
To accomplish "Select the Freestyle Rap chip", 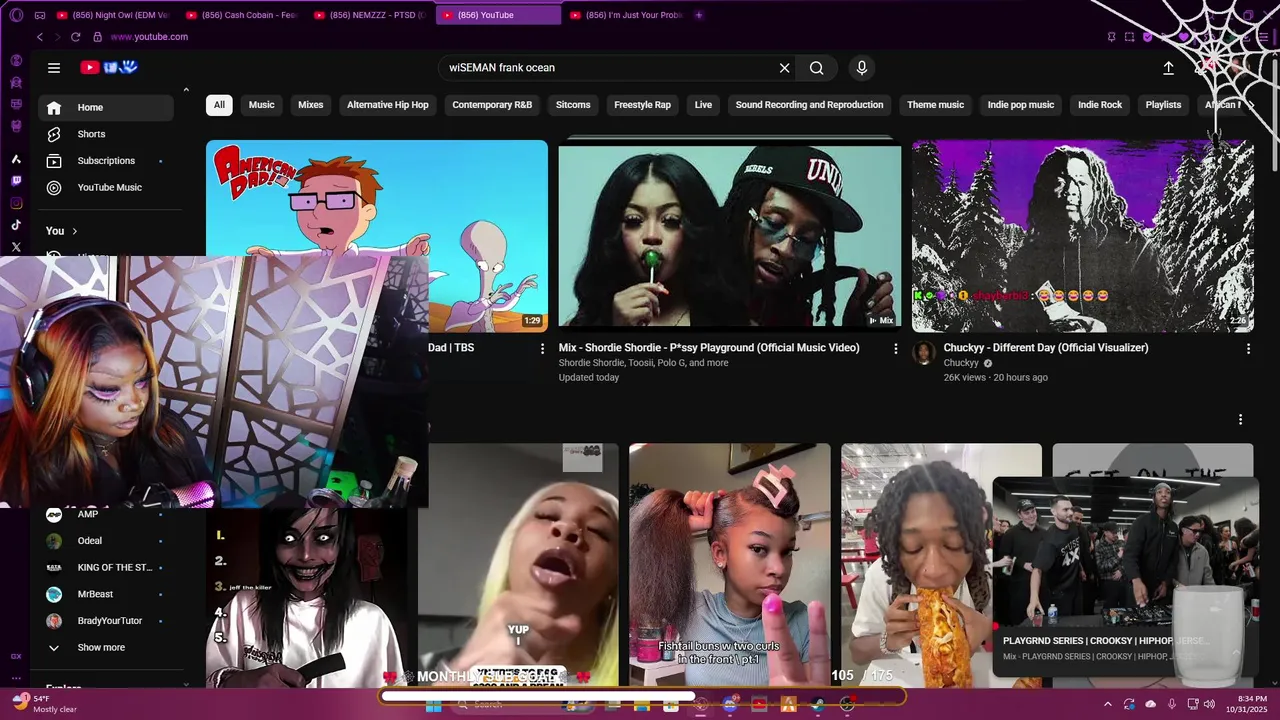I will tap(643, 105).
